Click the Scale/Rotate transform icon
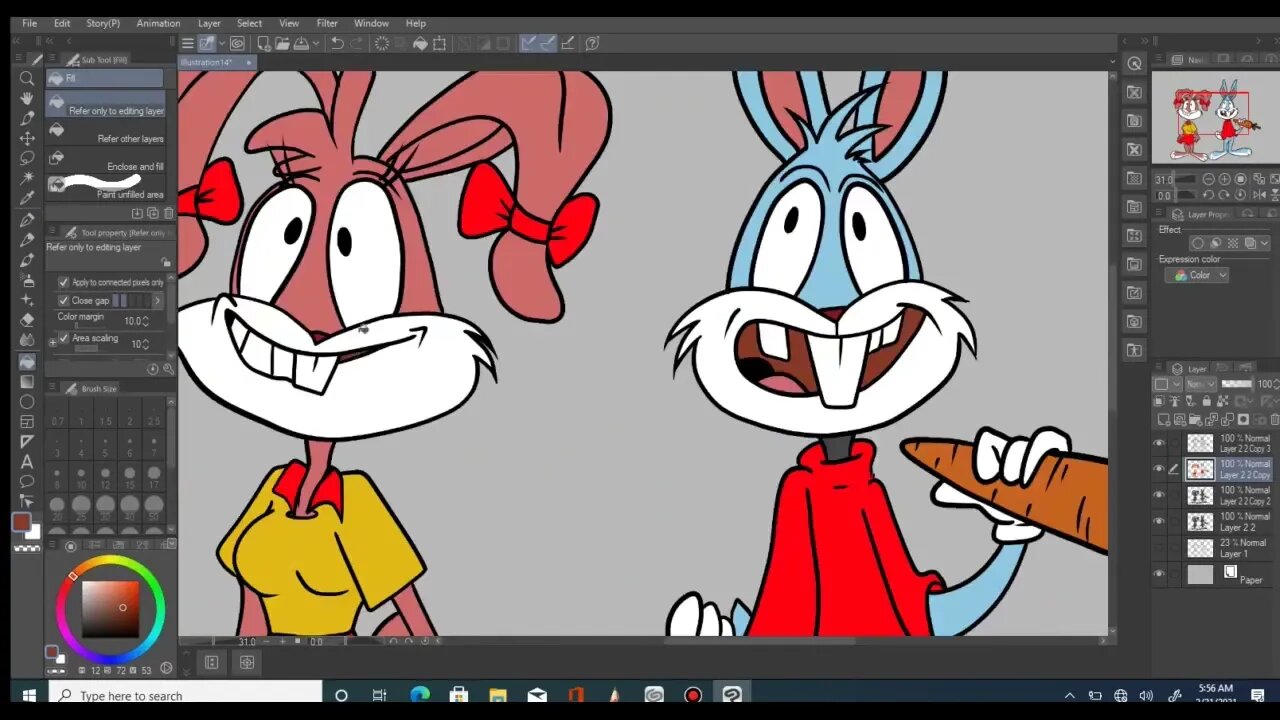Screen dimensions: 1280x720 [439, 43]
